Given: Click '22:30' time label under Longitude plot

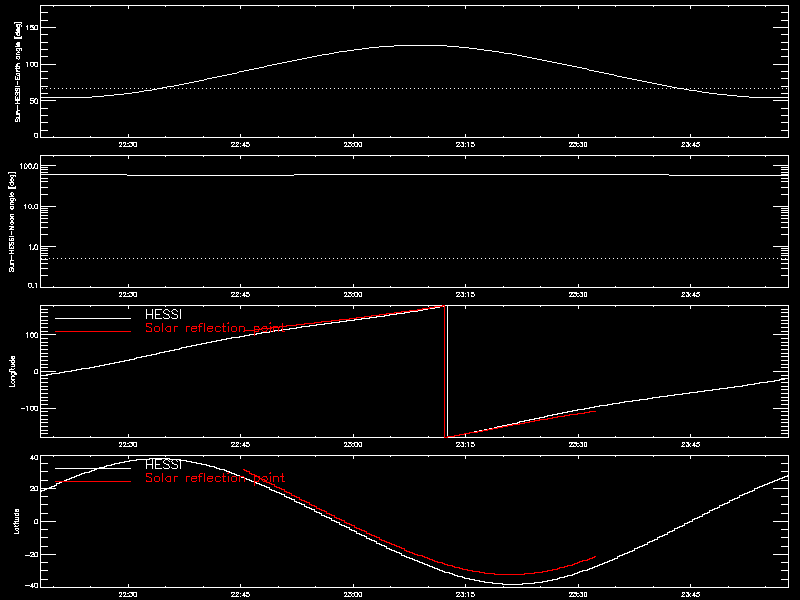Looking at the screenshot, I should (x=128, y=445).
